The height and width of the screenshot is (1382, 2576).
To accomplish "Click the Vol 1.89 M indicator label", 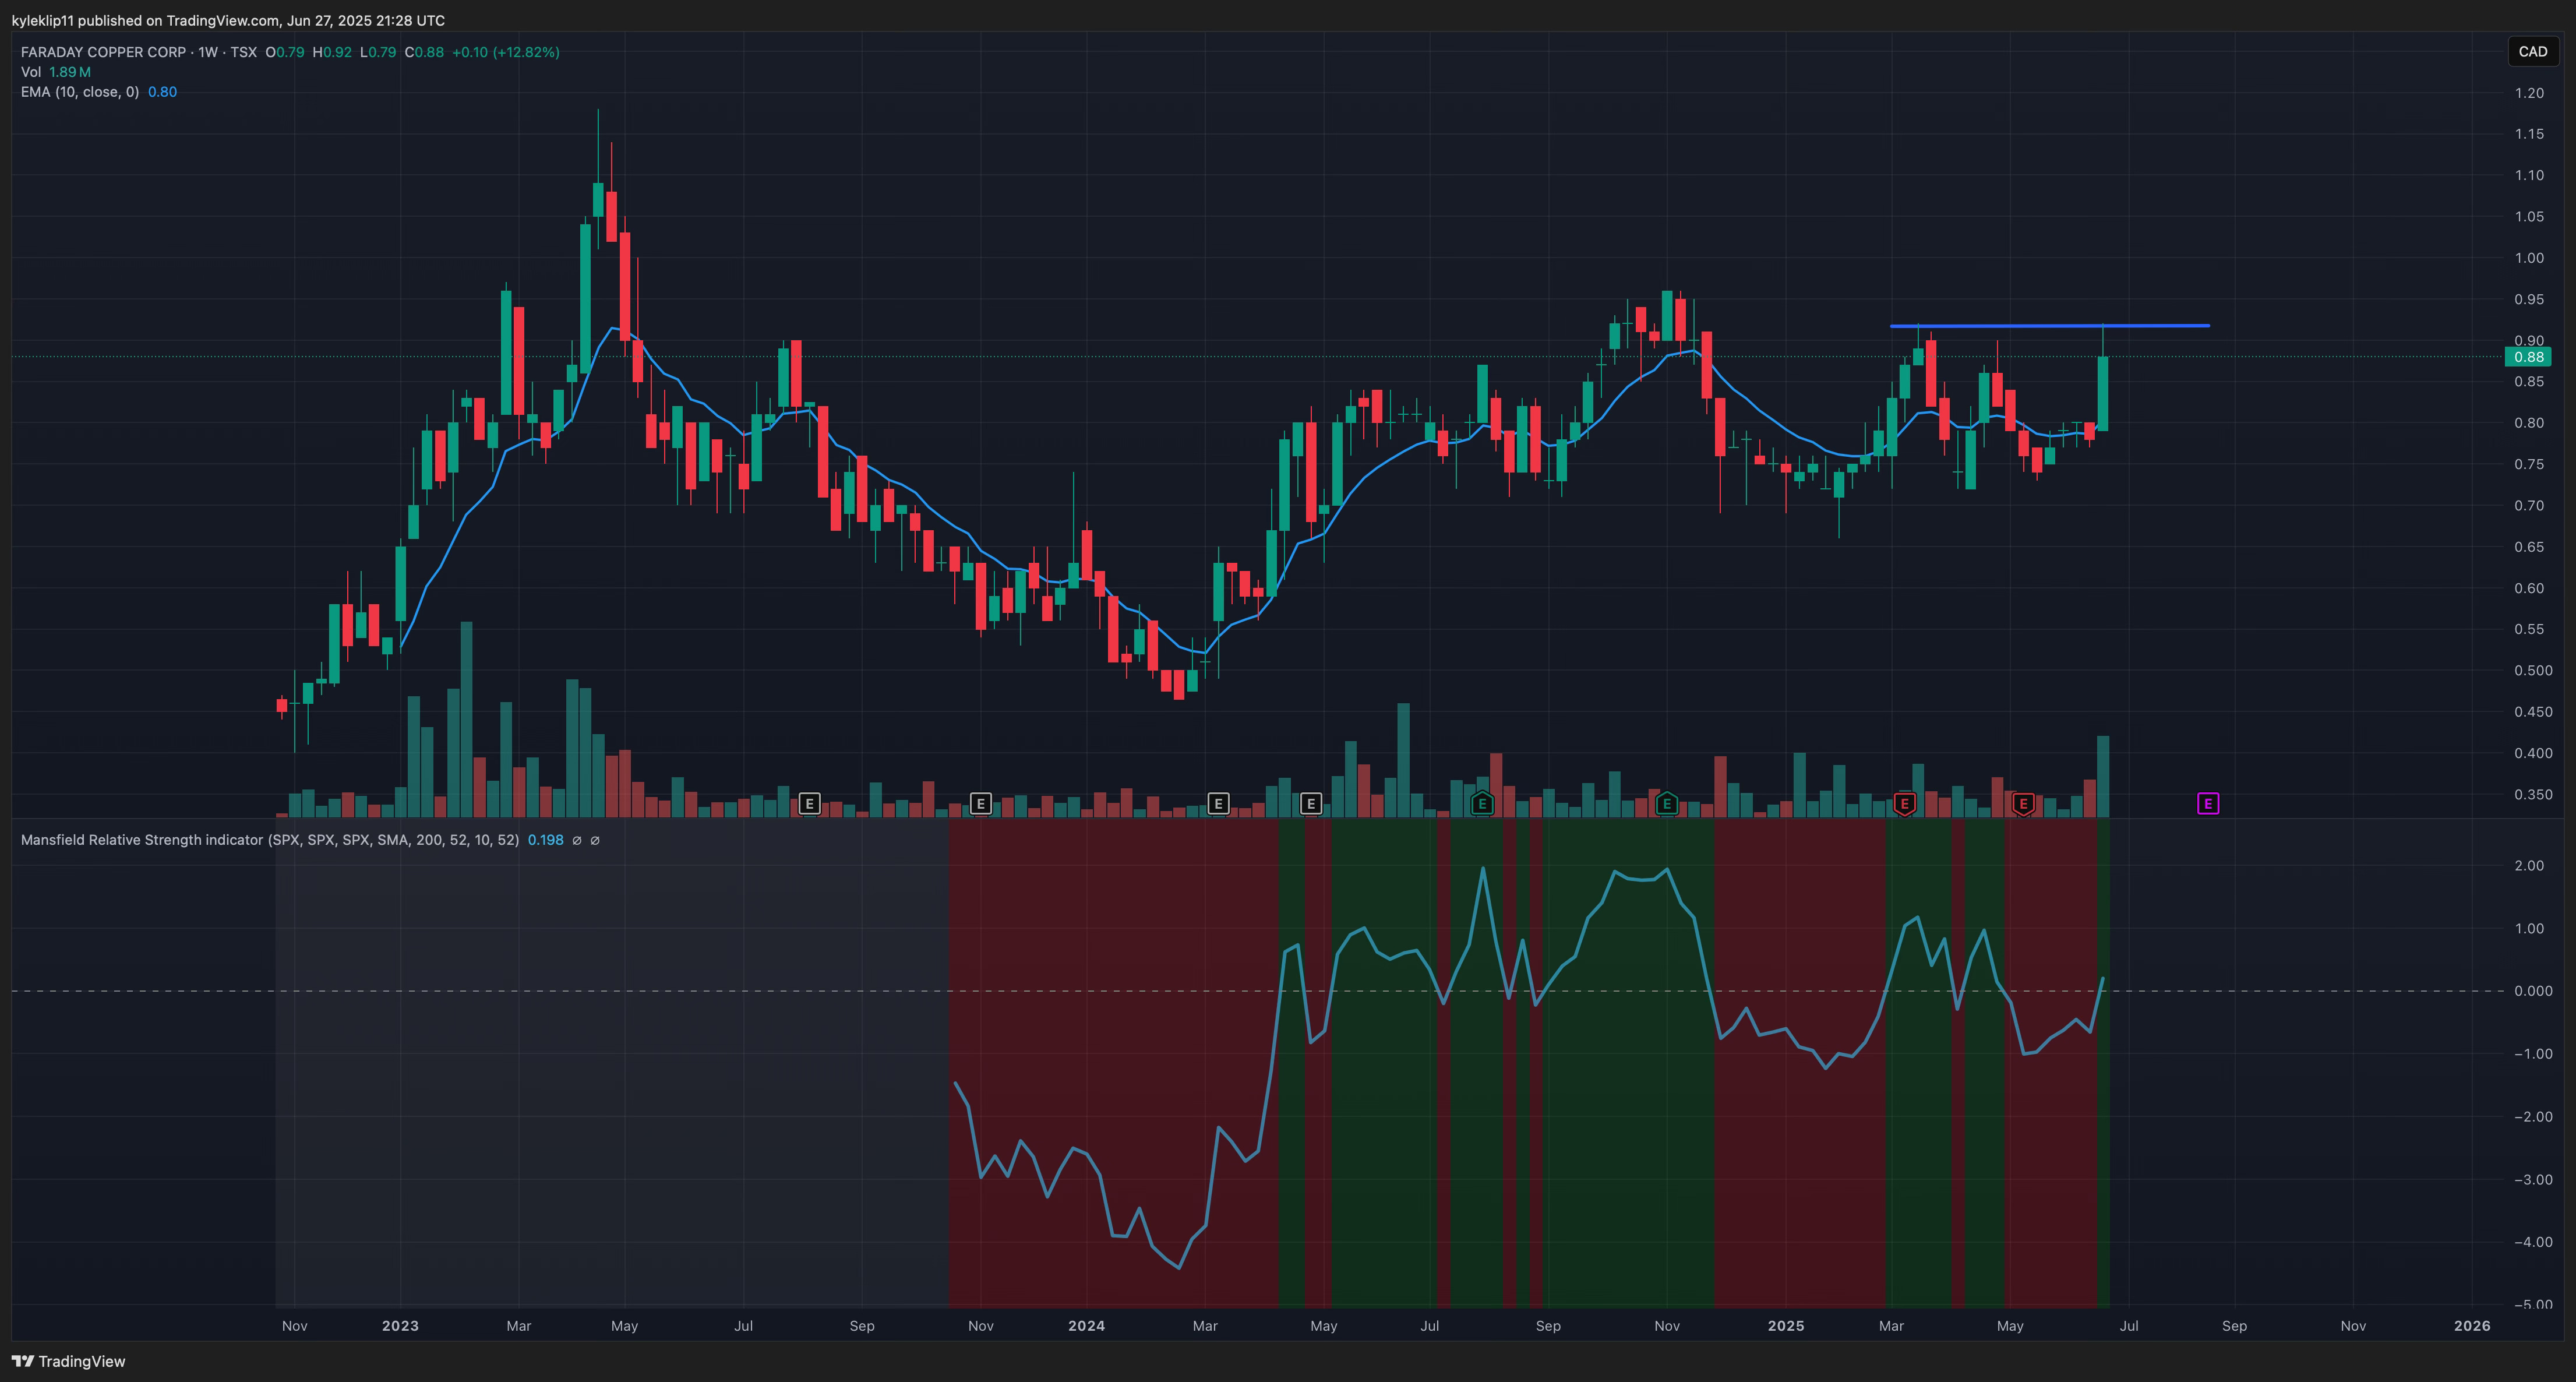I will click(x=56, y=72).
